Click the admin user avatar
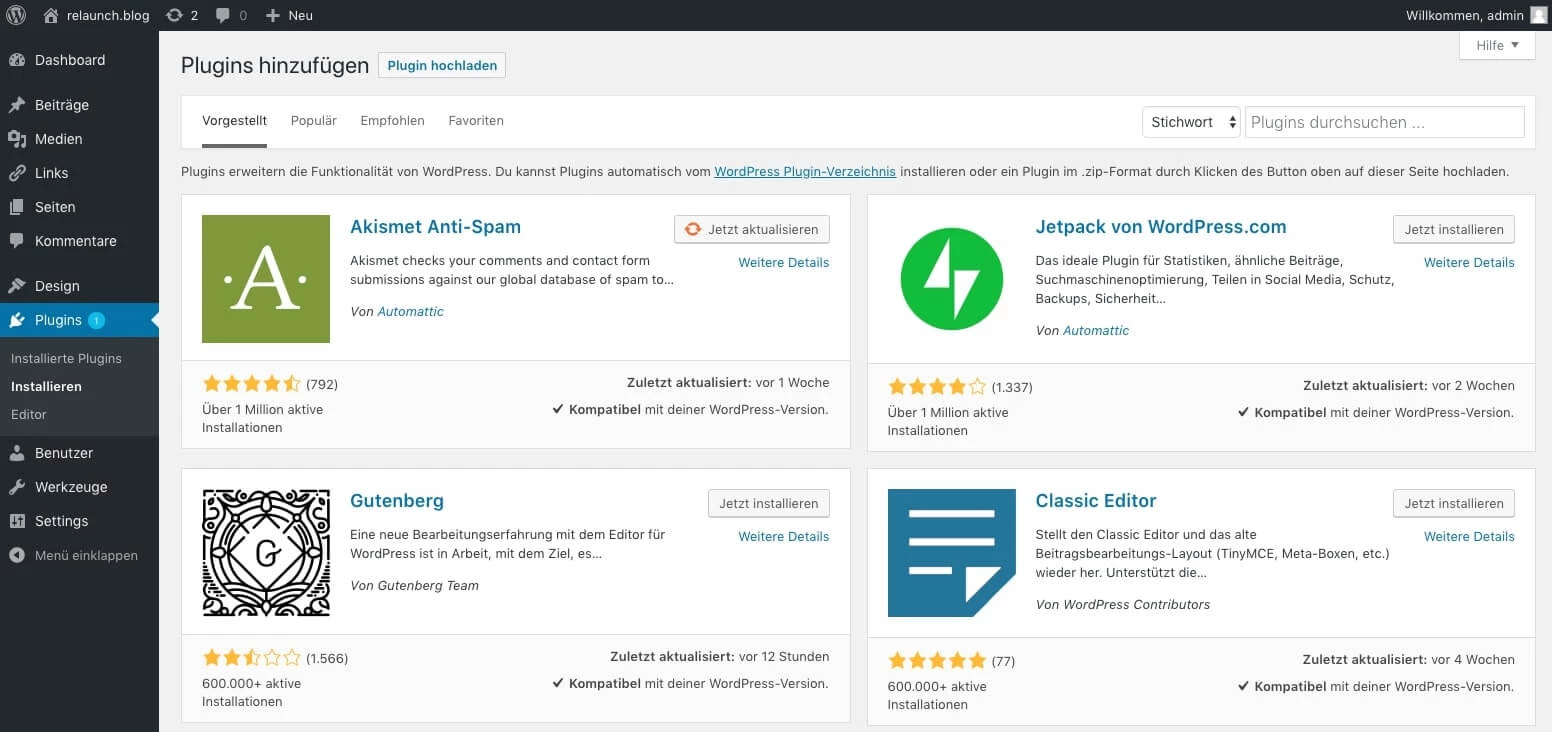This screenshot has height=732, width=1552. coord(1538,15)
